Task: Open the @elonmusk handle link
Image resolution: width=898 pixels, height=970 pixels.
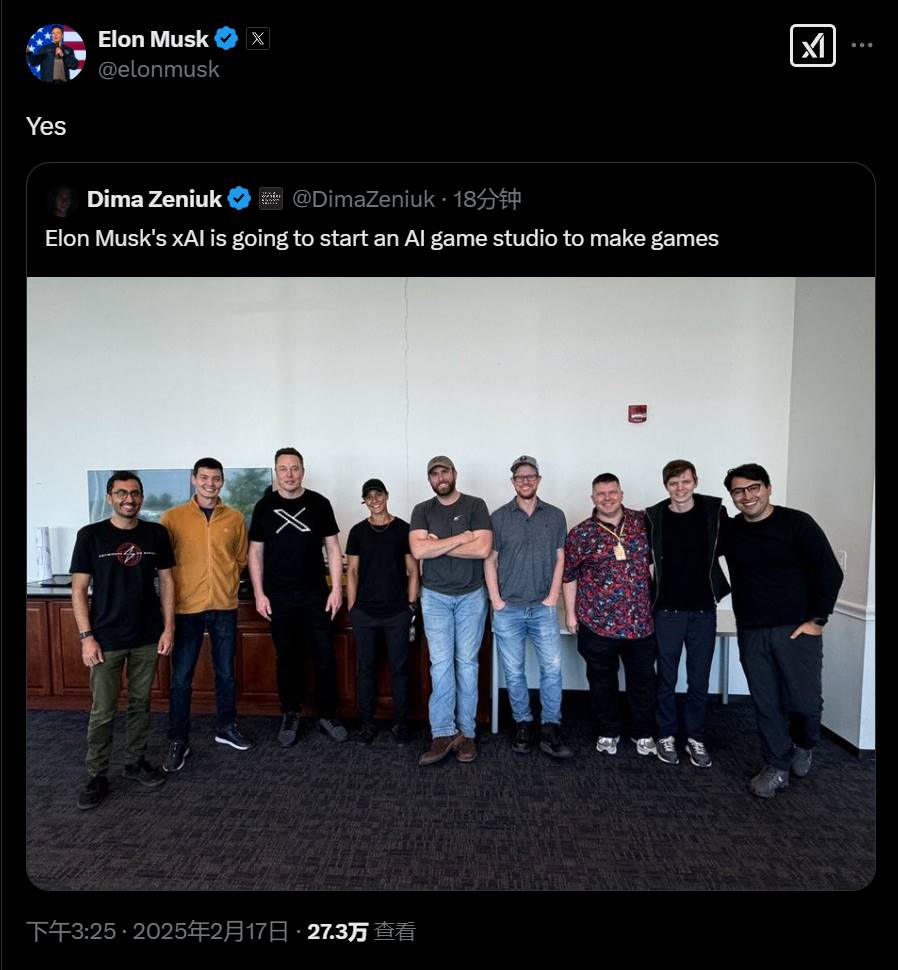Action: [x=158, y=69]
